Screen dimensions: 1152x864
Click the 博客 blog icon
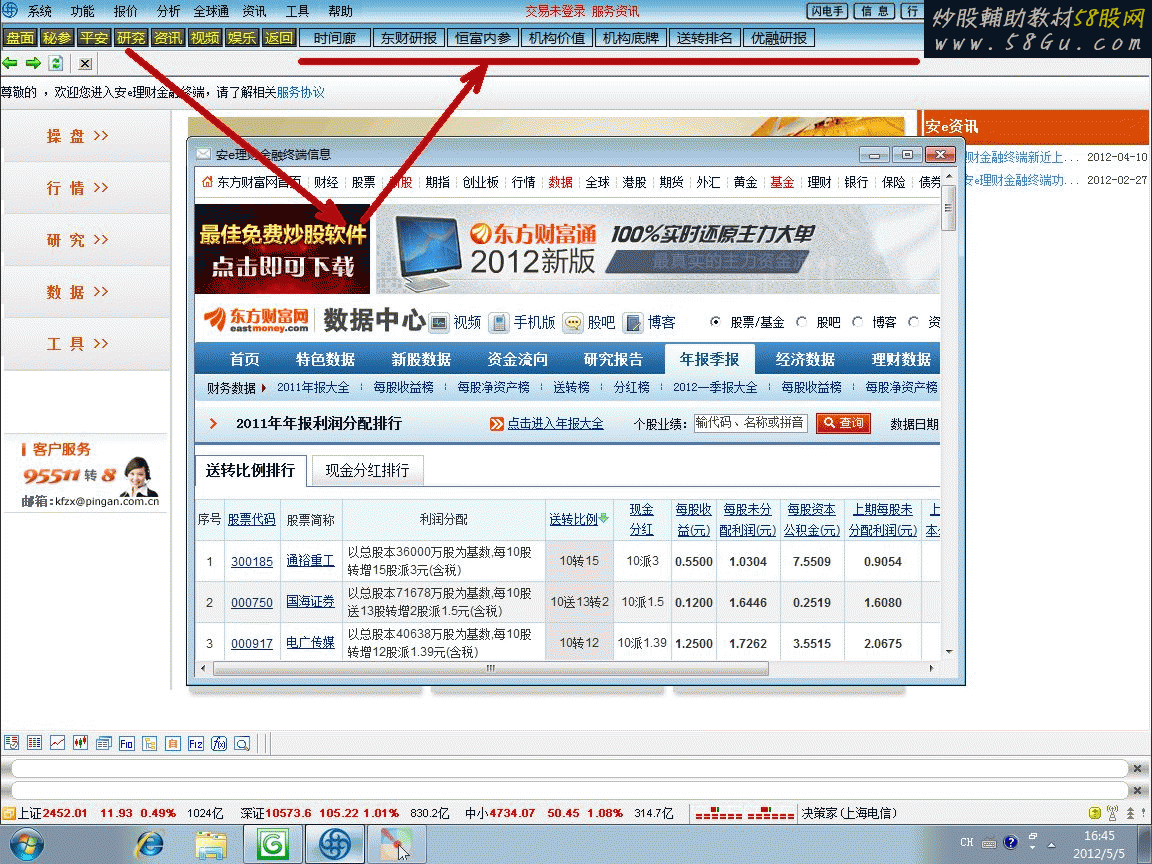tap(633, 322)
